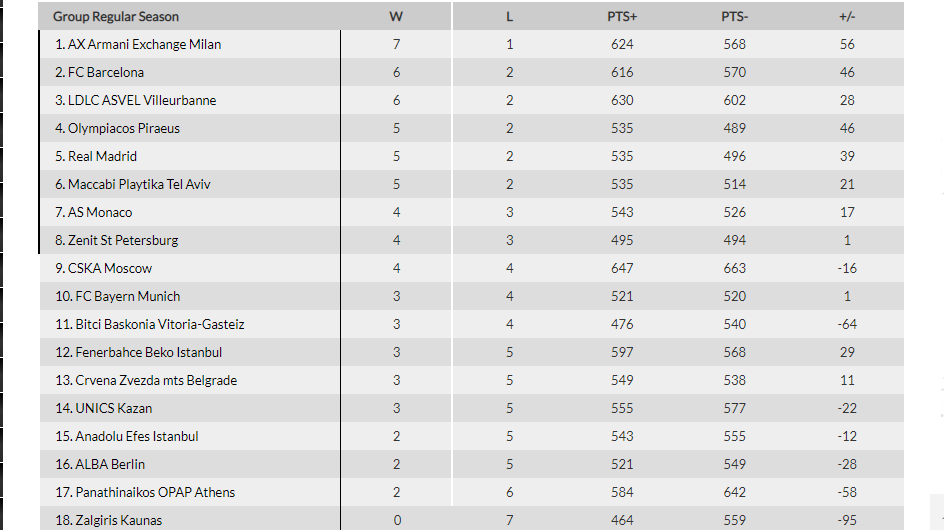Click AS Monaco team name
Viewport: 944px width, 530px height.
(x=100, y=212)
